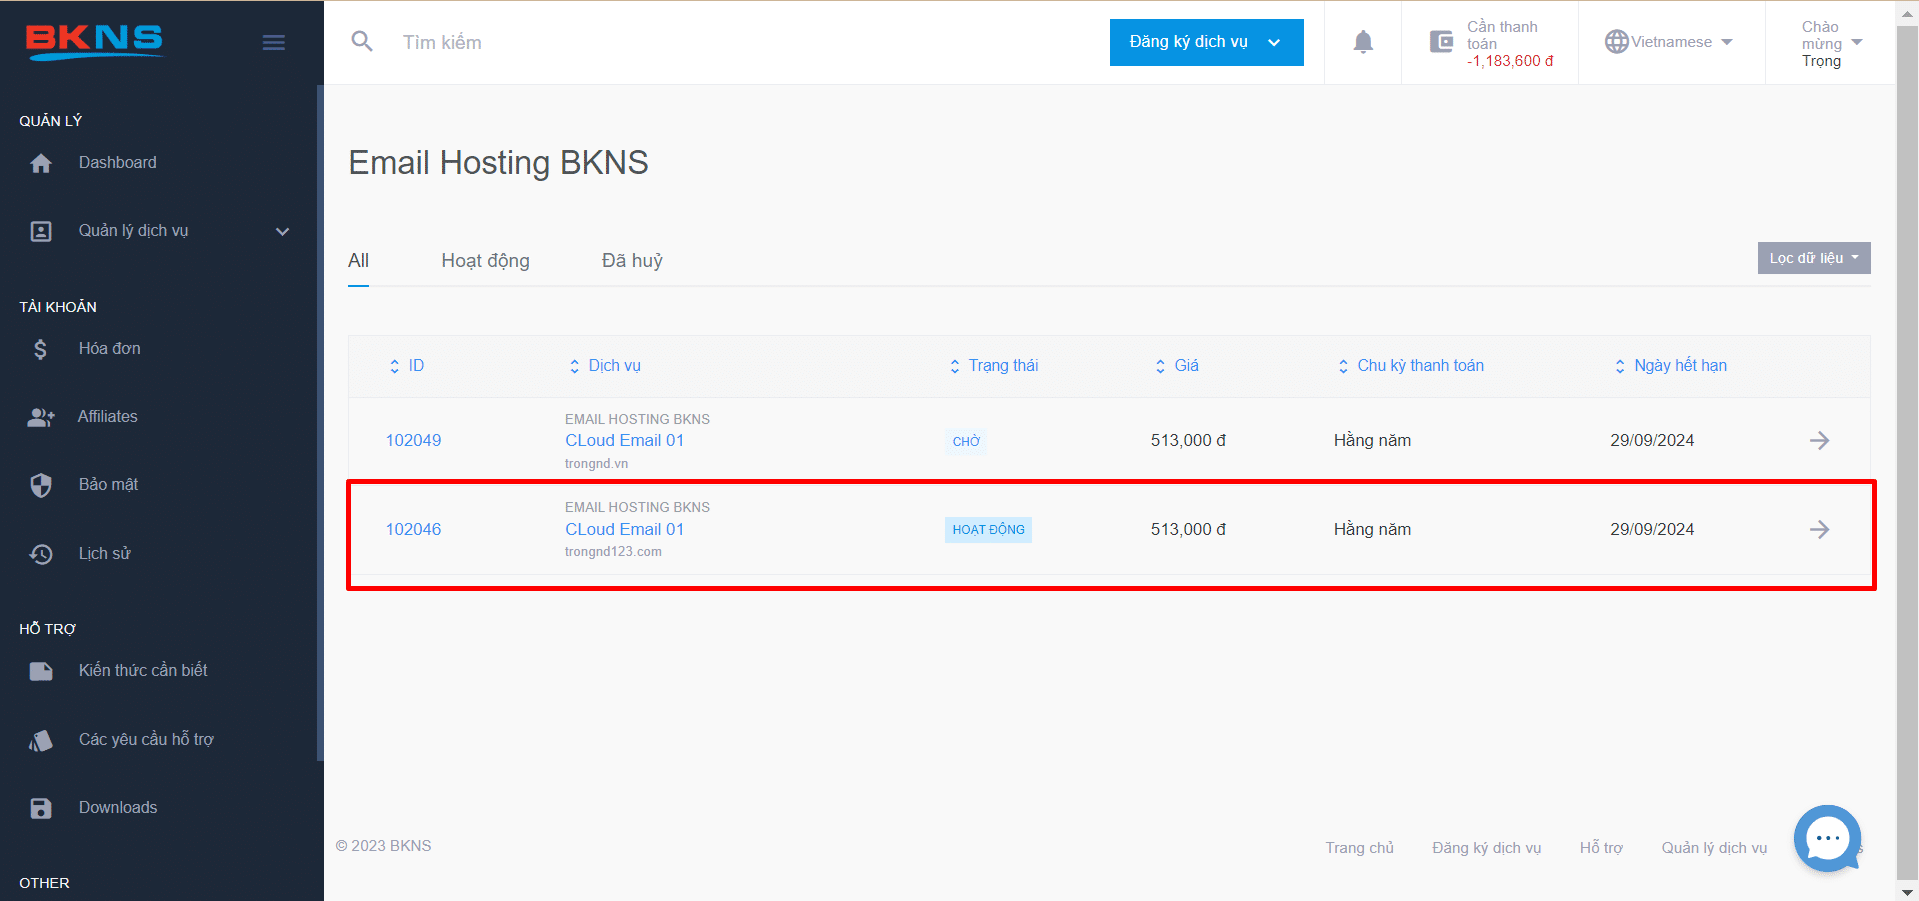
Task: Open the Lọc dữ liệu filter dropdown
Action: click(1814, 258)
